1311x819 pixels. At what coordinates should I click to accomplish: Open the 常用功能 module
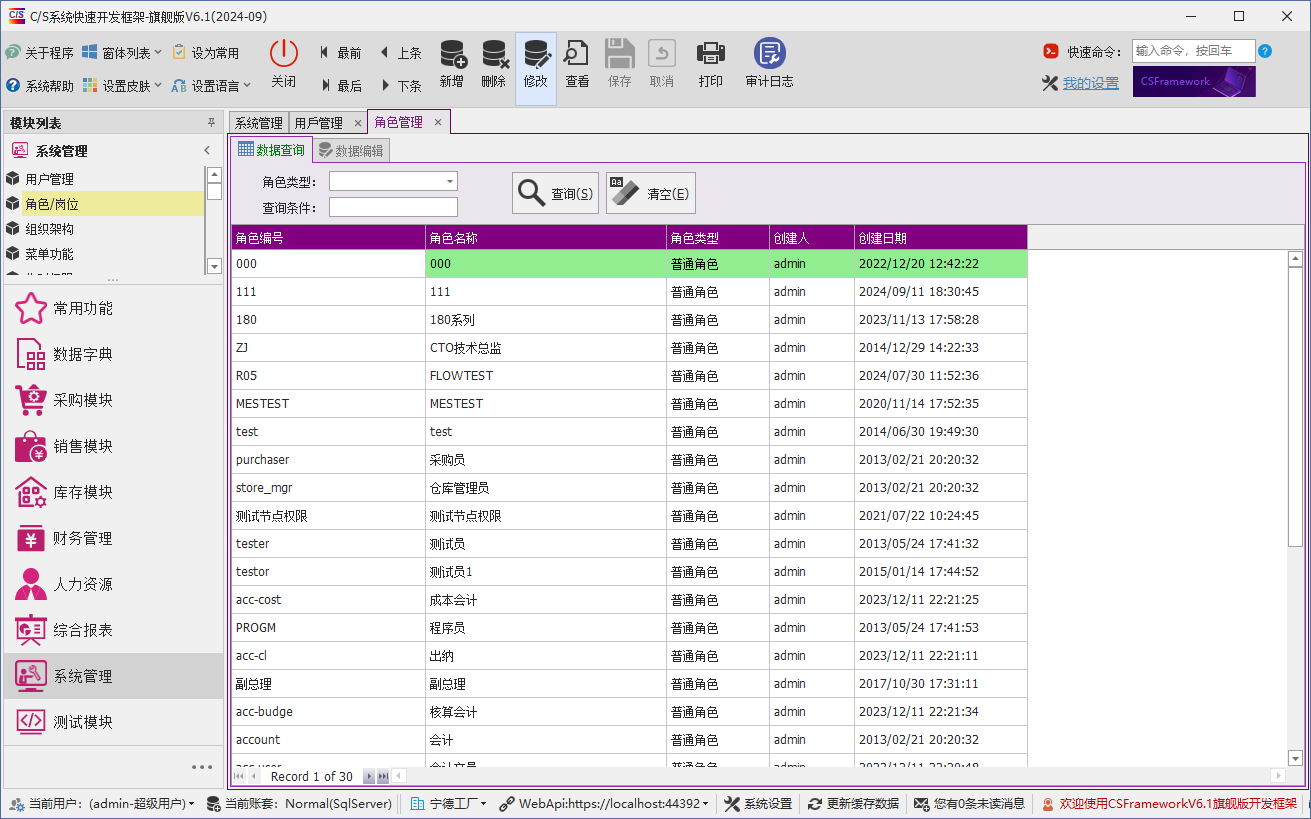113,309
